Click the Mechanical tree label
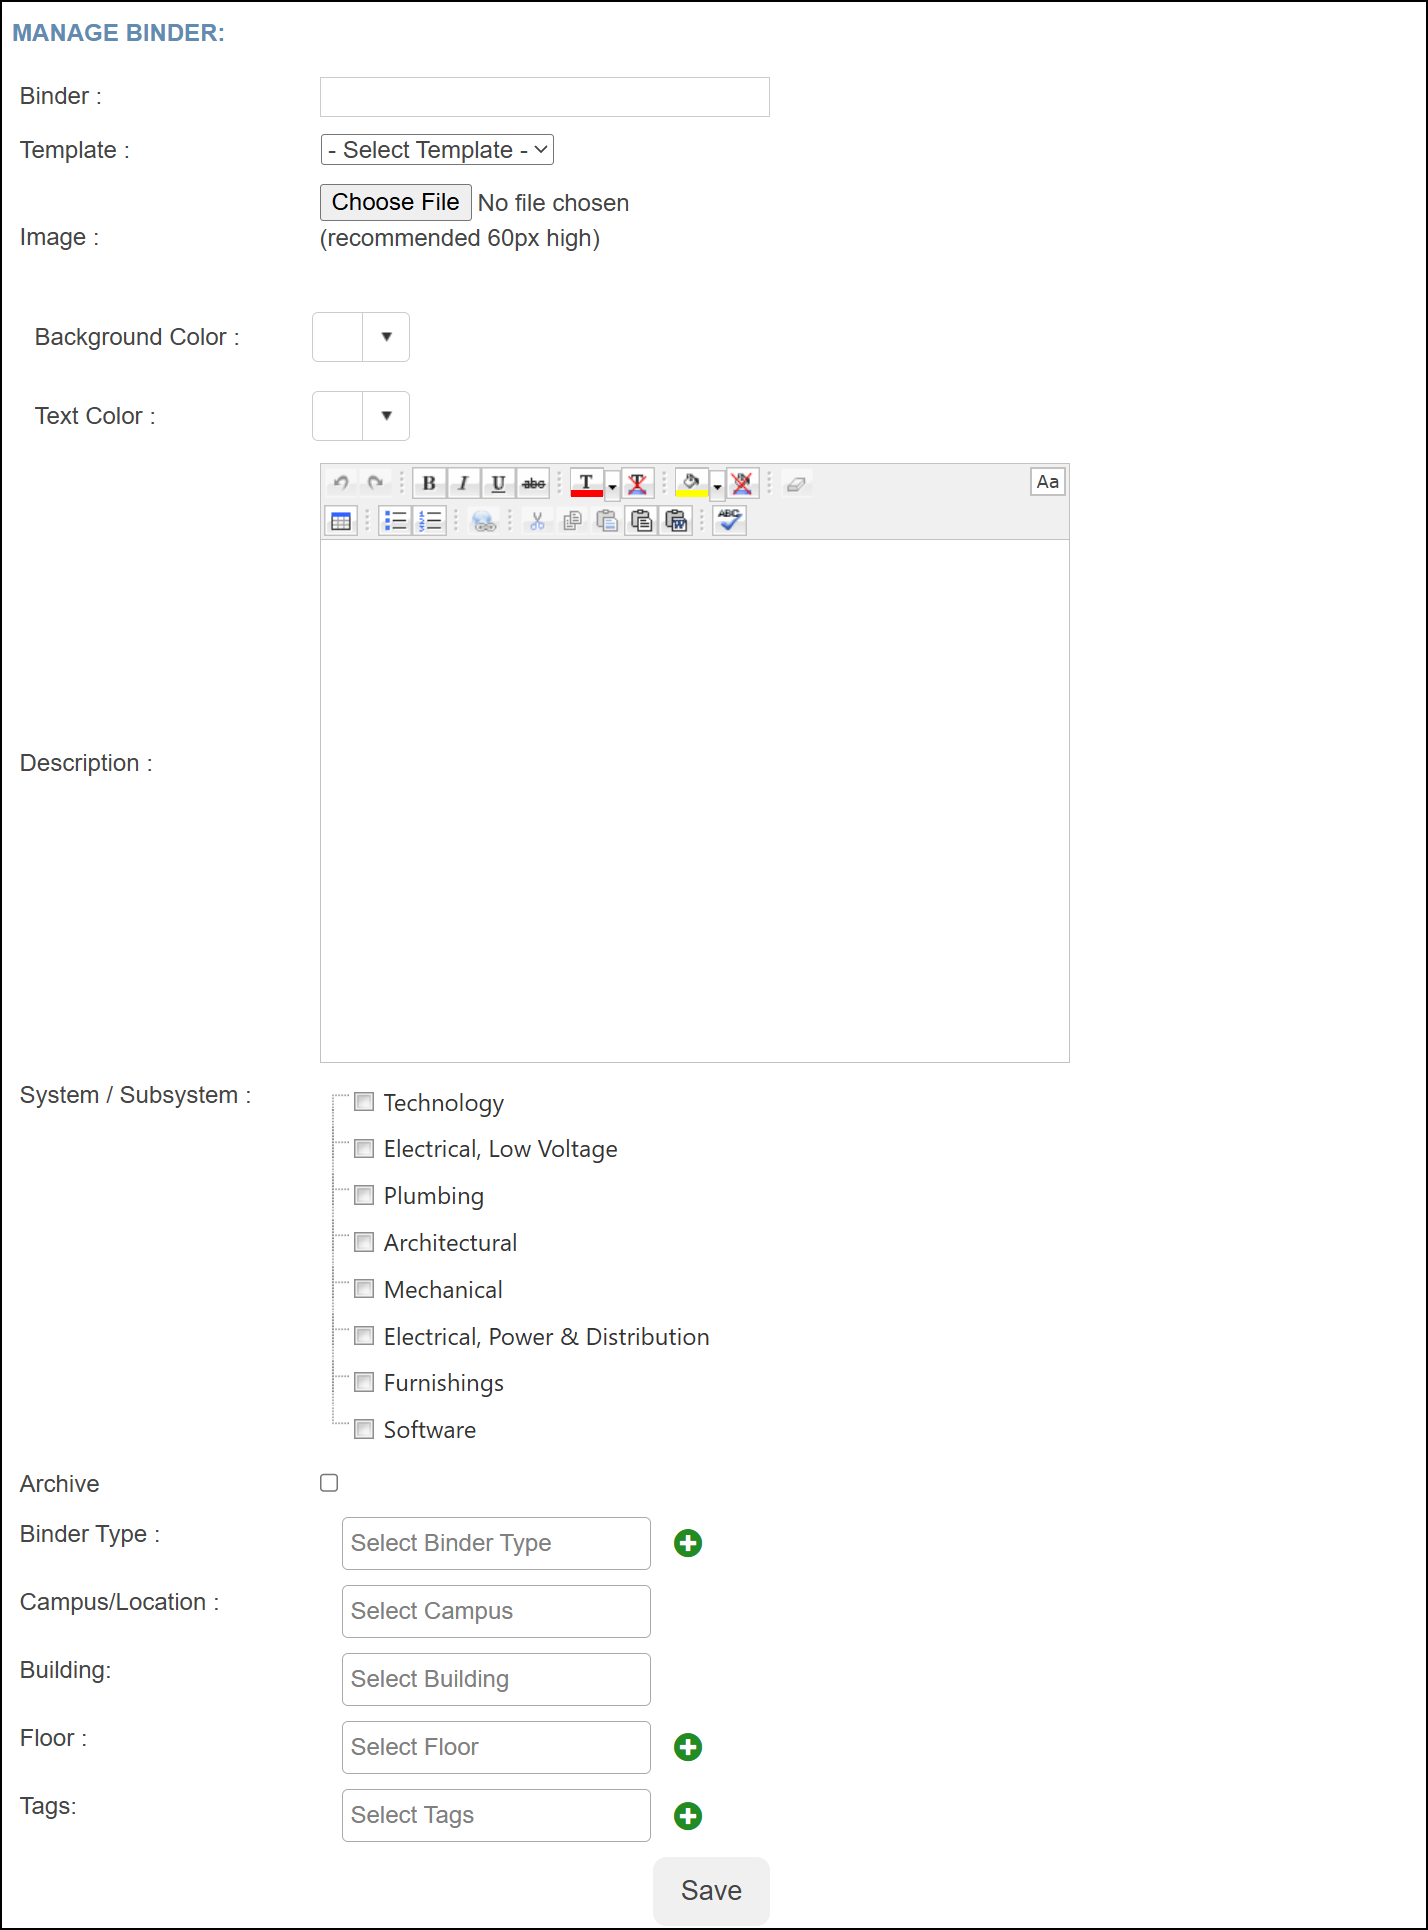This screenshot has width=1428, height=1930. pyautogui.click(x=443, y=1290)
